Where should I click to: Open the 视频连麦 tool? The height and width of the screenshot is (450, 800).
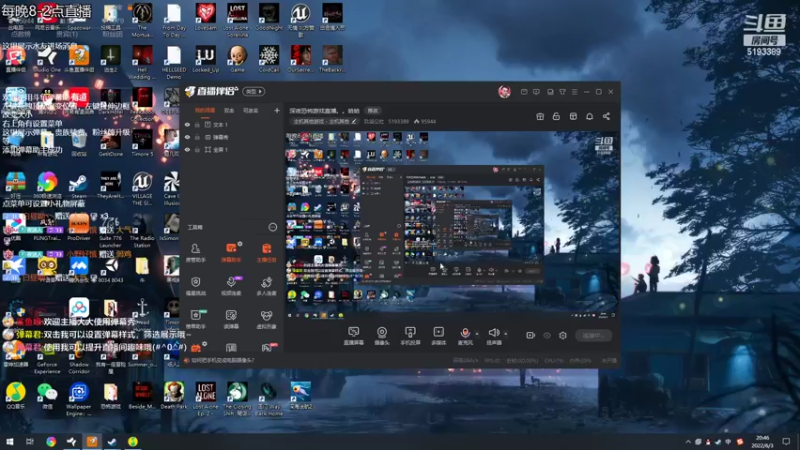pyautogui.click(x=231, y=286)
